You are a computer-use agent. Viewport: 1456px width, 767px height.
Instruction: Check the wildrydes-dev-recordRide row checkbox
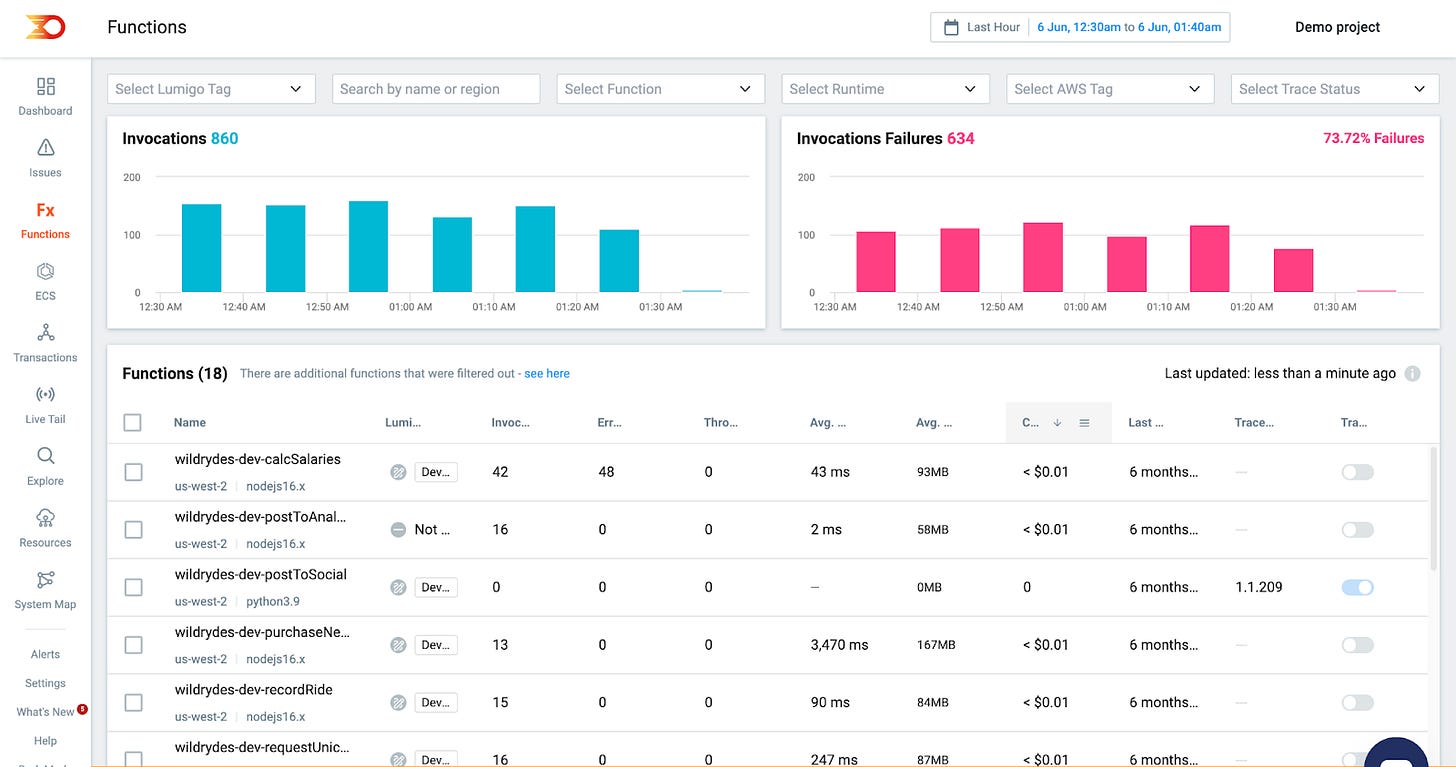[133, 703]
